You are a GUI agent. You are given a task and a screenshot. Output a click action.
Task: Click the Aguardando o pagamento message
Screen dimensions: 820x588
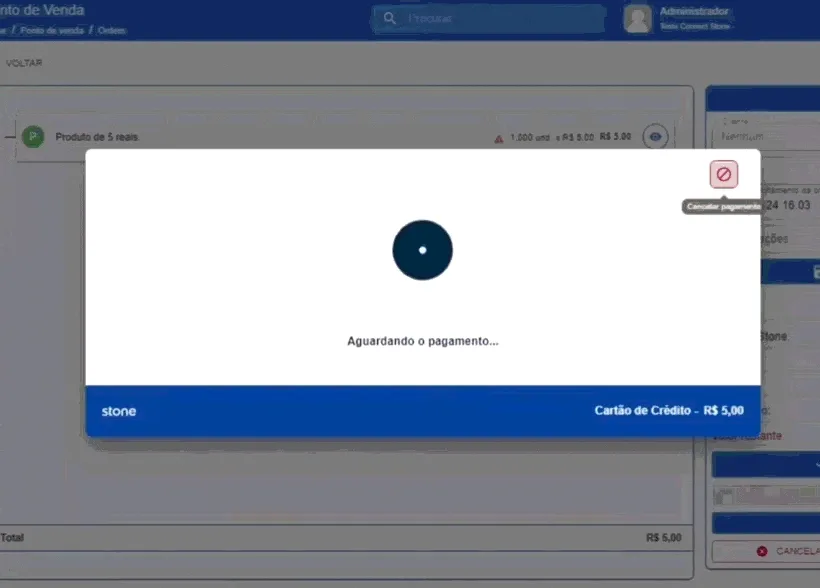(423, 341)
